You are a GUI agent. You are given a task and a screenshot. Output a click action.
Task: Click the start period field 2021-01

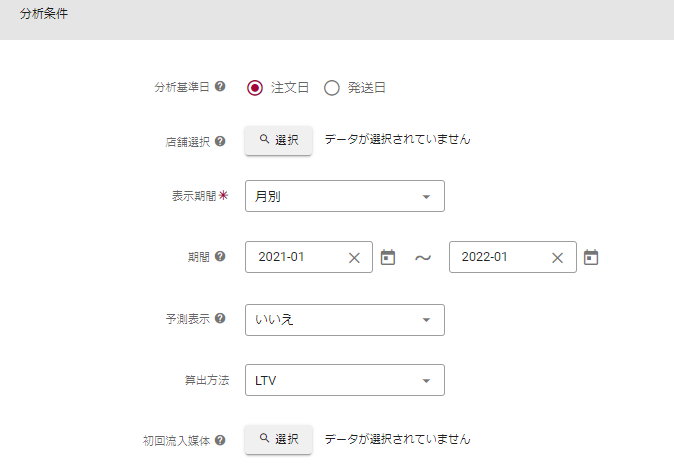point(295,257)
